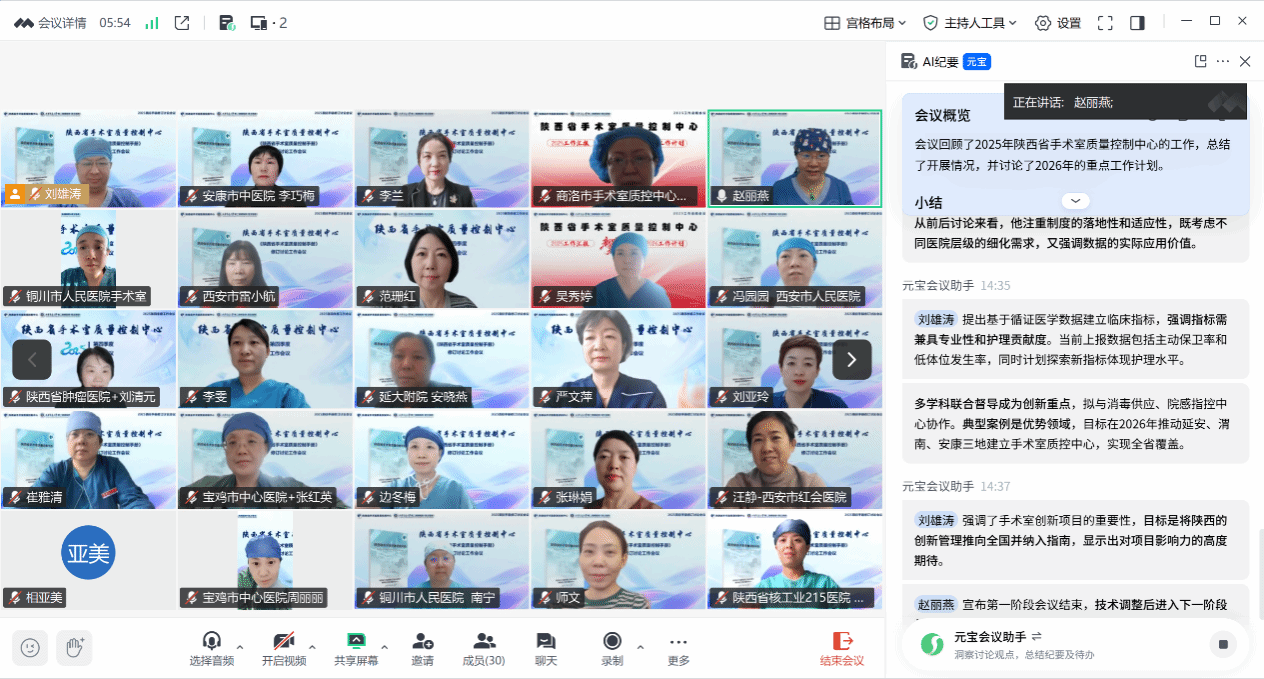Open the 成员(30) members list
This screenshot has width=1264, height=679.
point(484,648)
